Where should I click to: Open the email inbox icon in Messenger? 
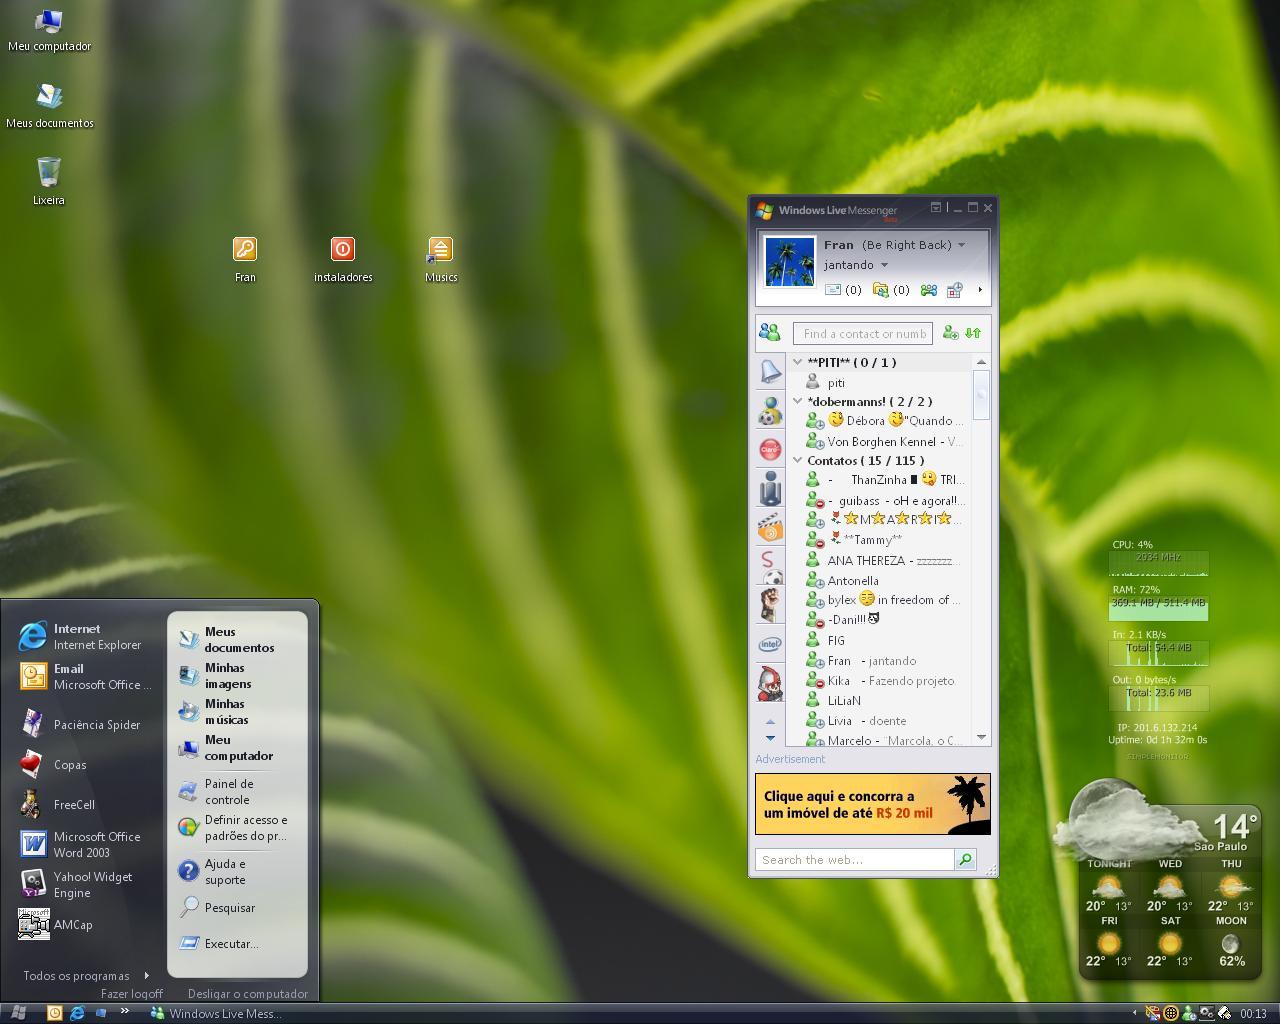click(x=833, y=290)
